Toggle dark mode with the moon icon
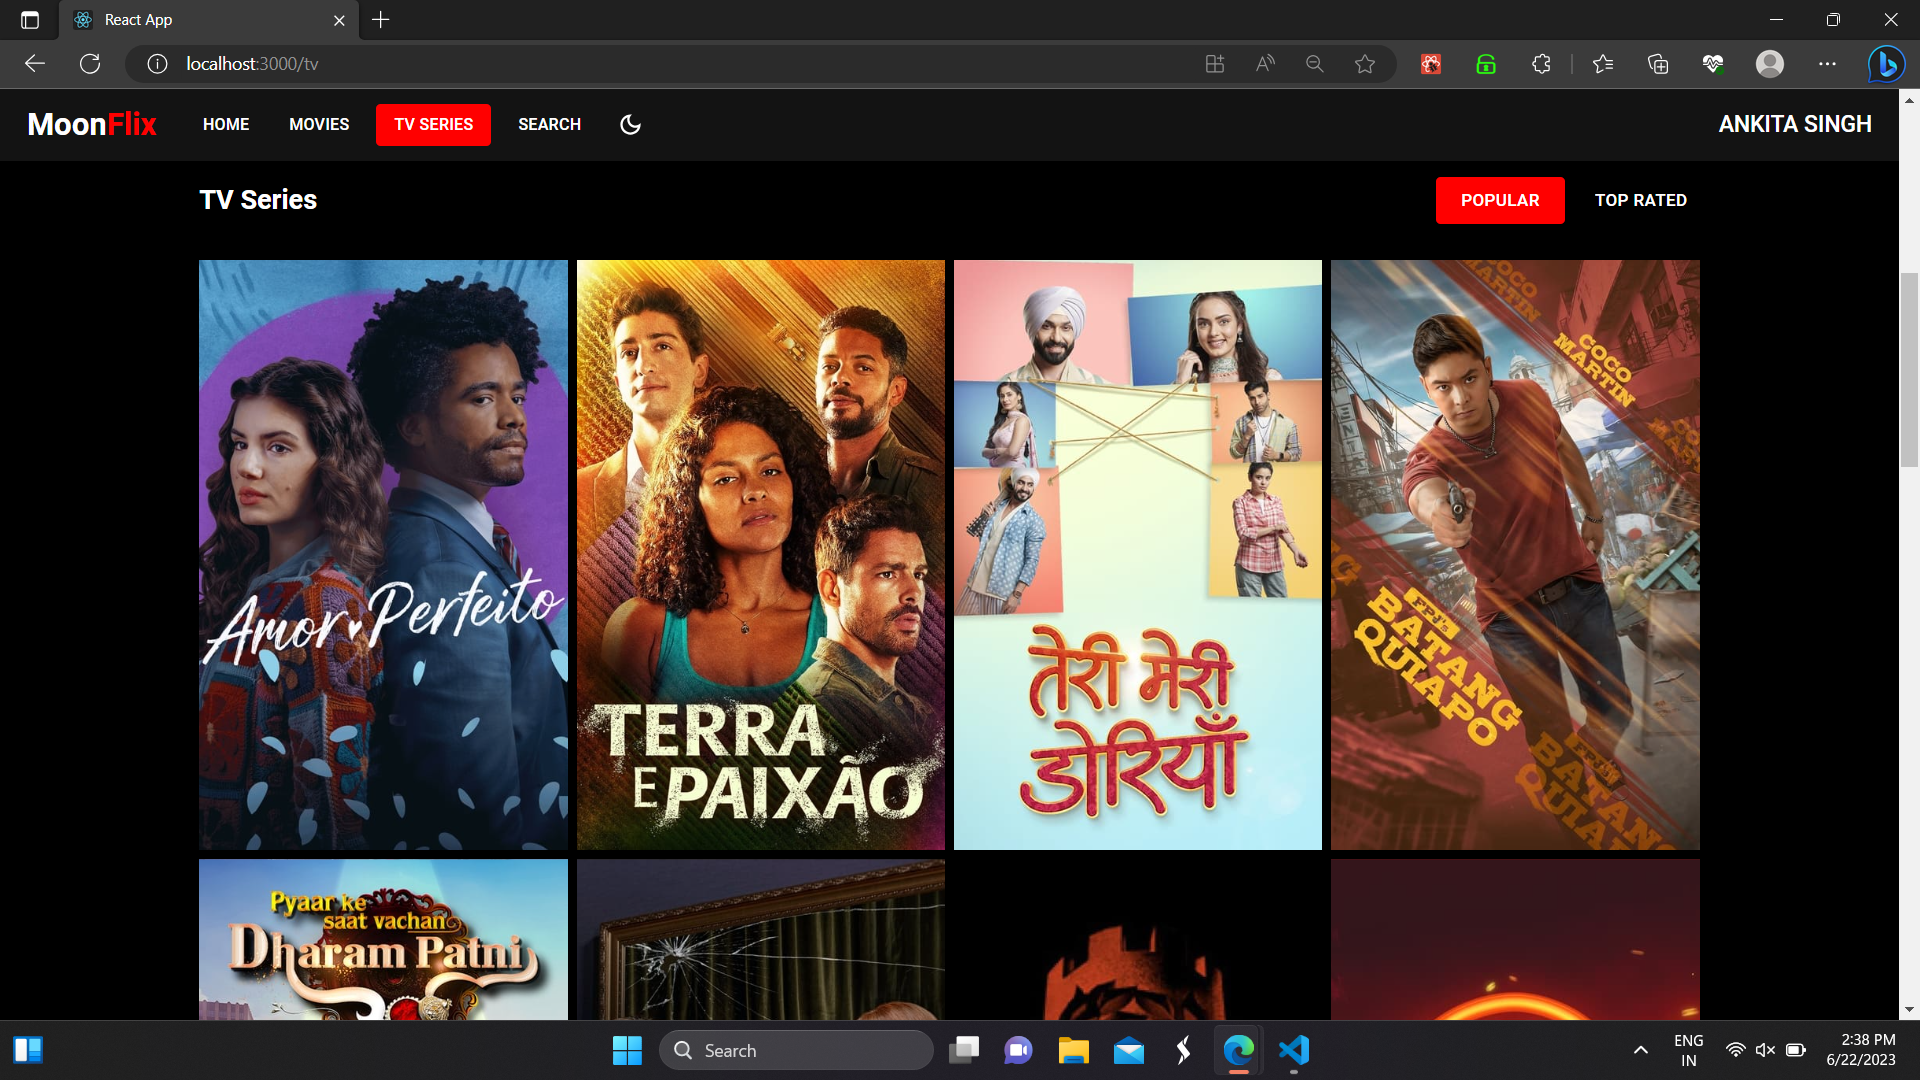Screen dimensions: 1920x1080 [x=630, y=124]
